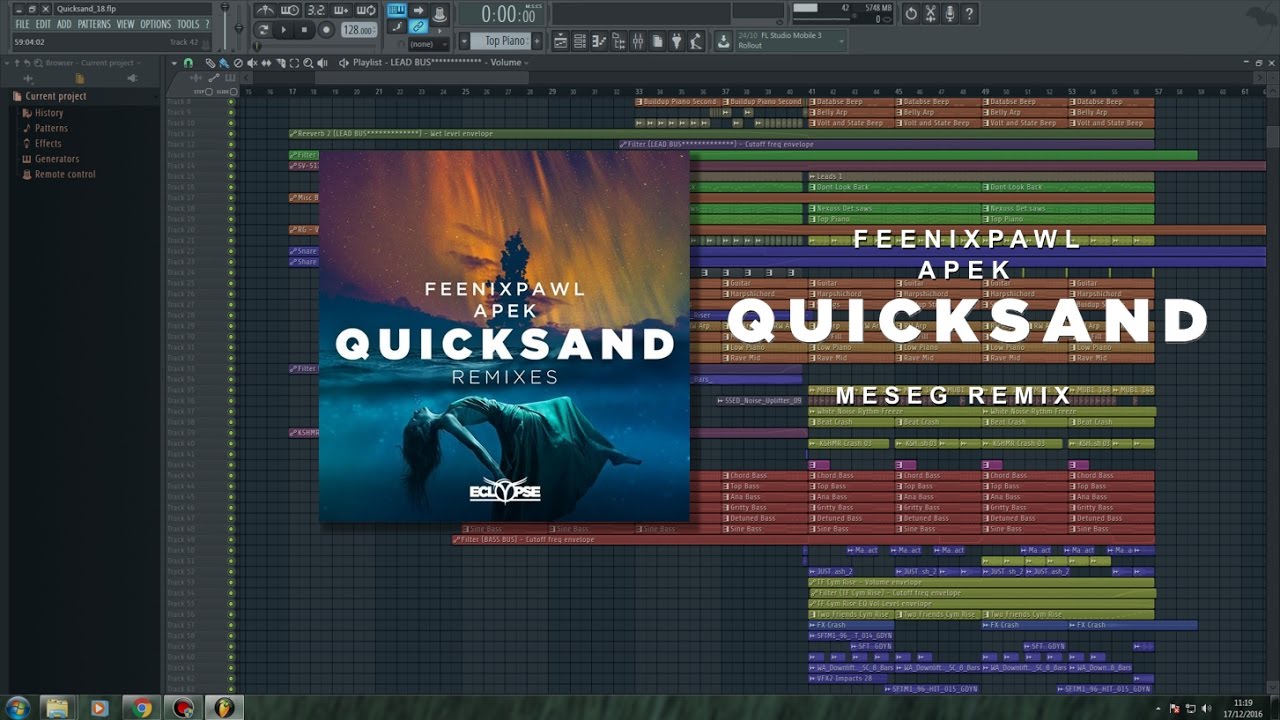Select the Draw pencil tool in Playlist

[x=210, y=63]
